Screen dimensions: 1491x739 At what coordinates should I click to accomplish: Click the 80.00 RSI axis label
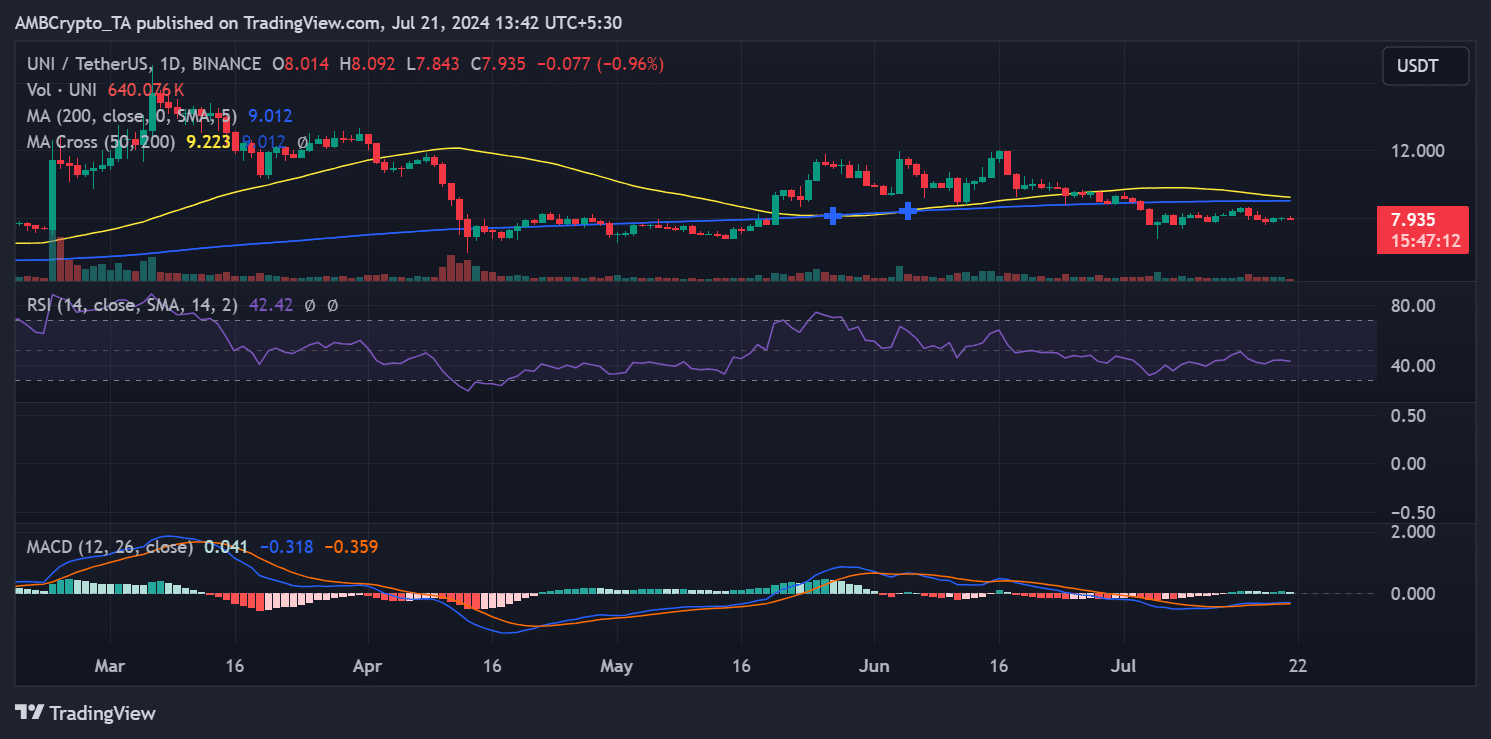pos(1415,305)
